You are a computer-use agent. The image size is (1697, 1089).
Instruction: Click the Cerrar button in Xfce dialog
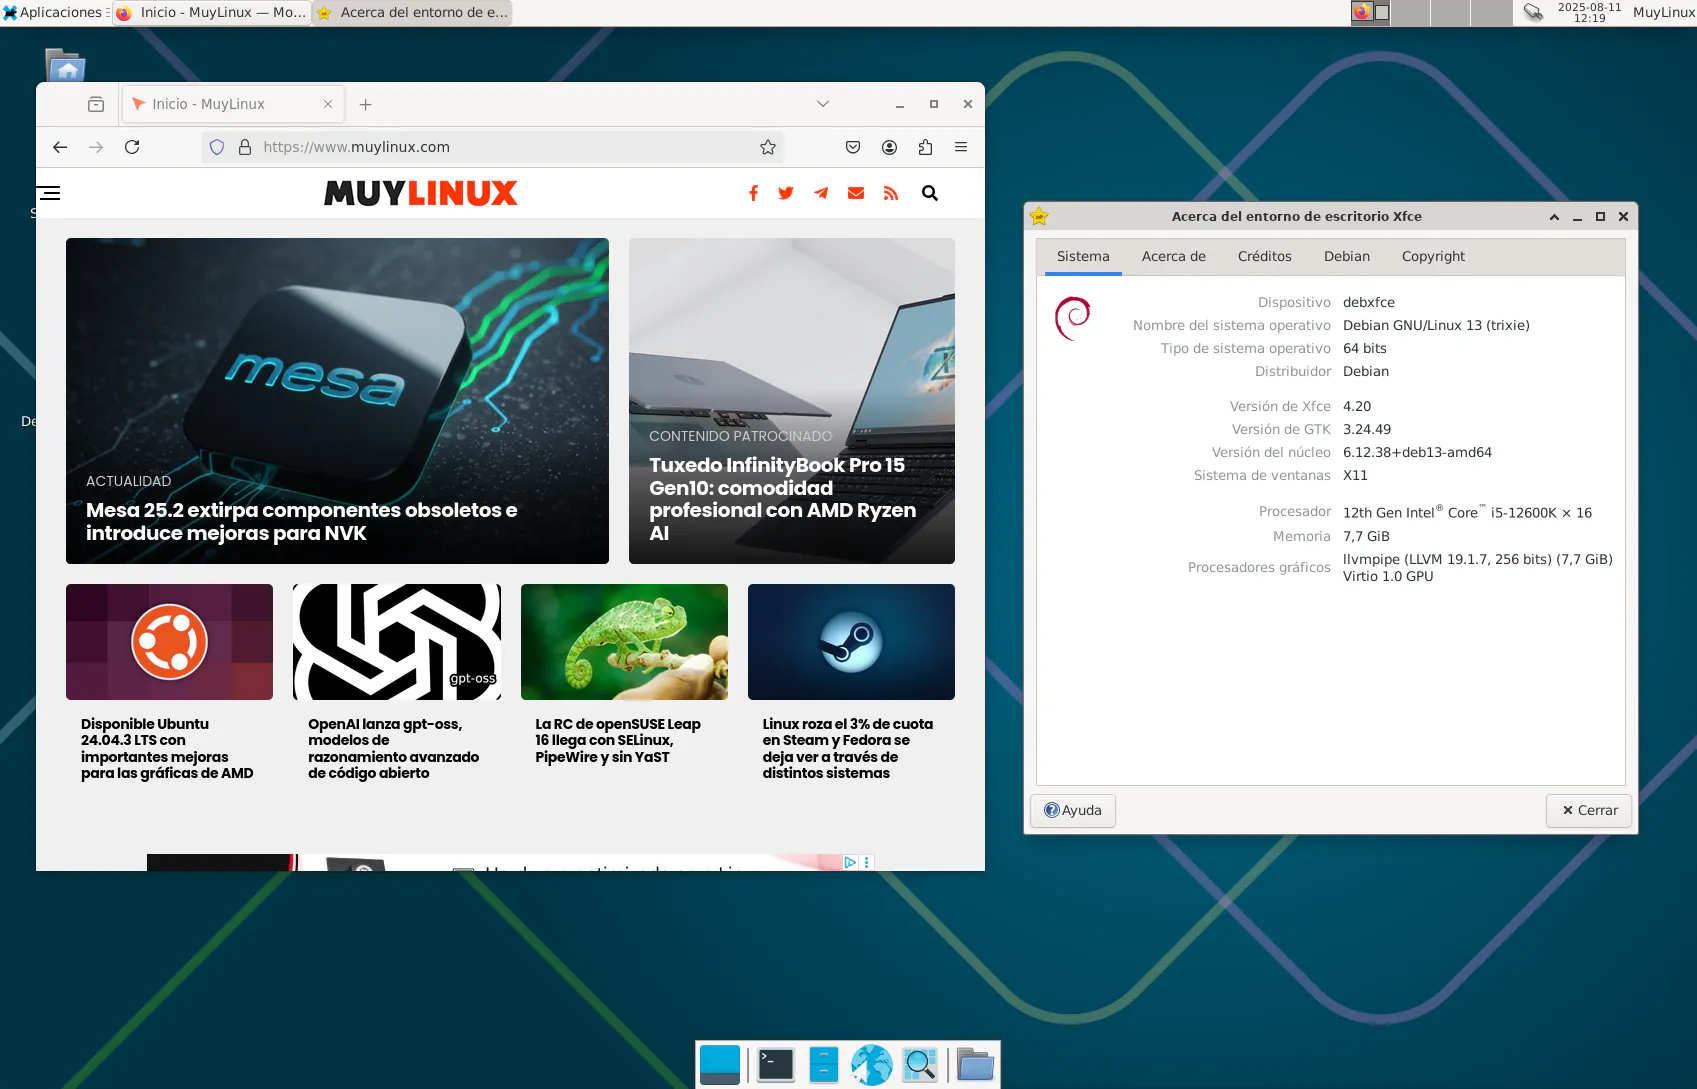point(1589,810)
